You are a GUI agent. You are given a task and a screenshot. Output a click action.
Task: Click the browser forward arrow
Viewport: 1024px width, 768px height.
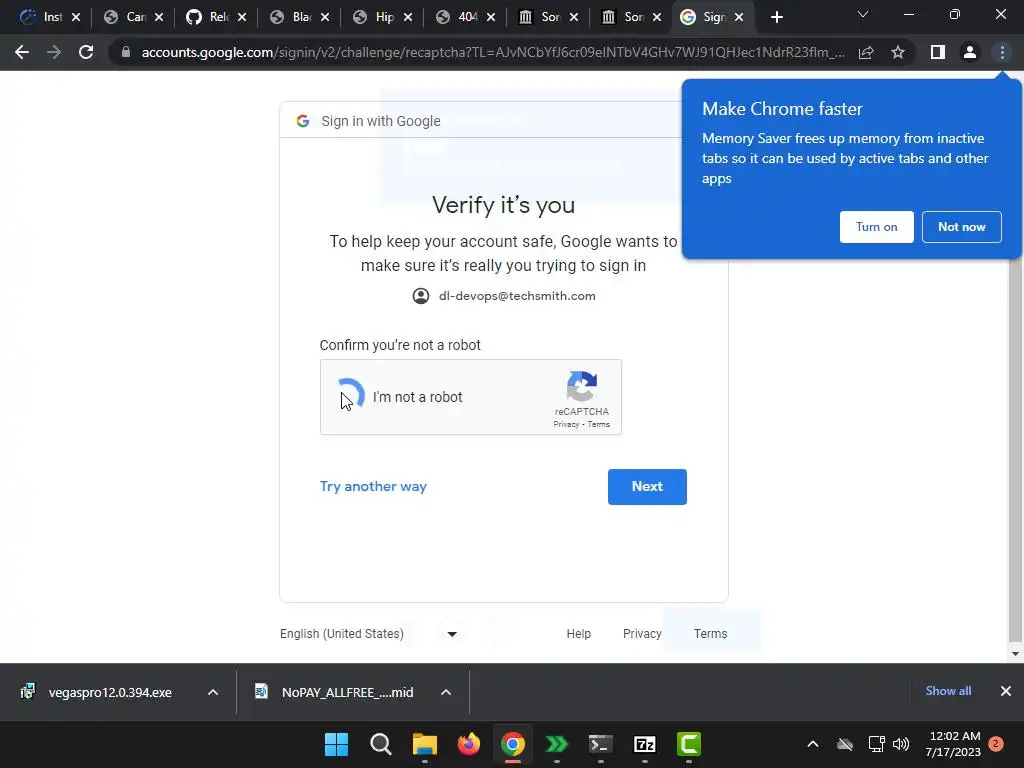54,52
